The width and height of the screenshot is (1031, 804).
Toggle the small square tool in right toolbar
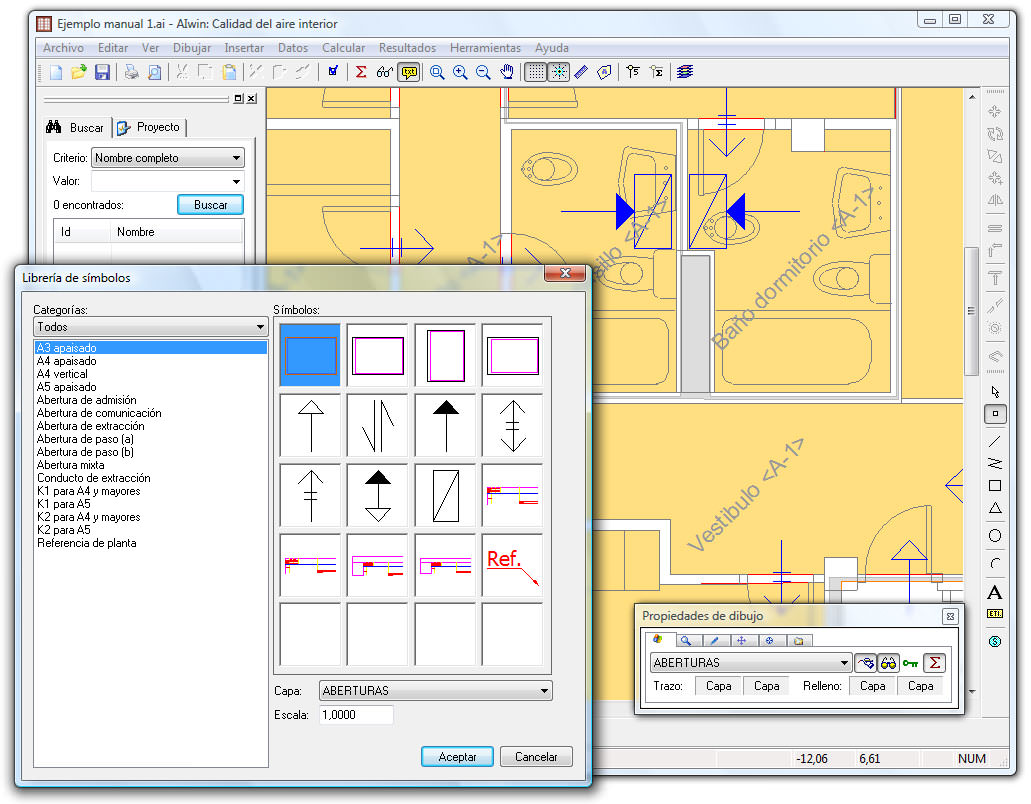point(995,414)
